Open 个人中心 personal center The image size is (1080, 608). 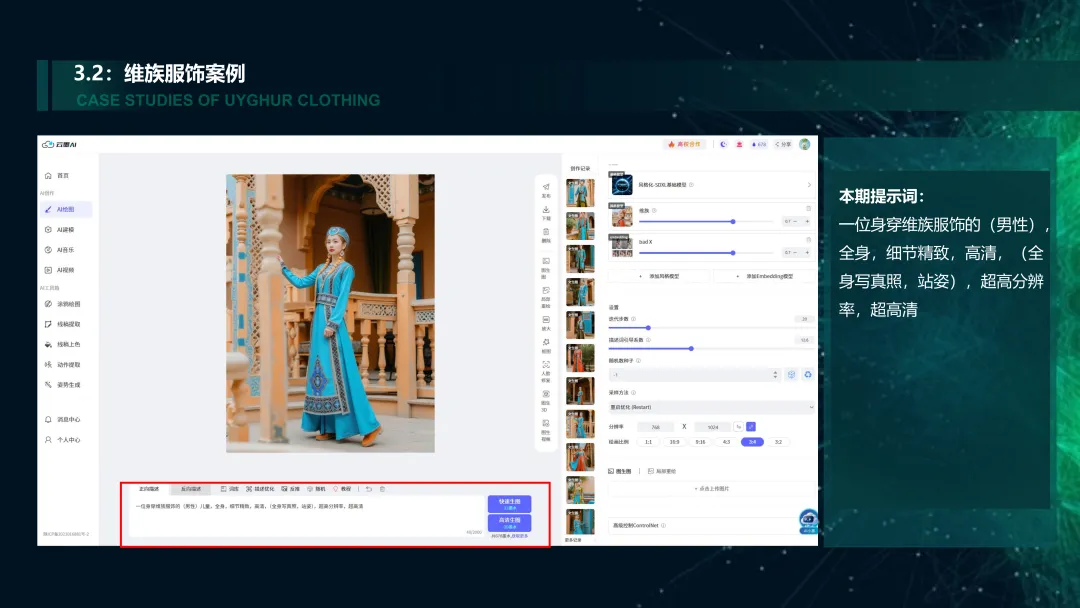[62, 439]
